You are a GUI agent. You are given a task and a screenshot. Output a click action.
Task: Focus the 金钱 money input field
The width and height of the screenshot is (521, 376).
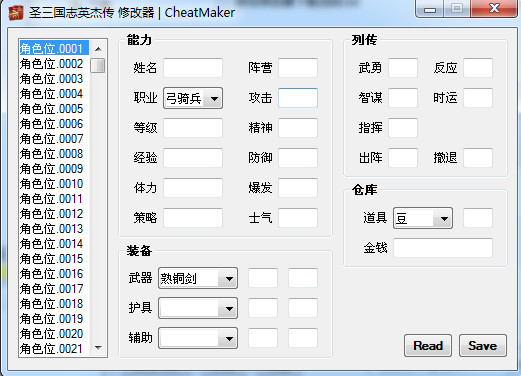point(443,248)
